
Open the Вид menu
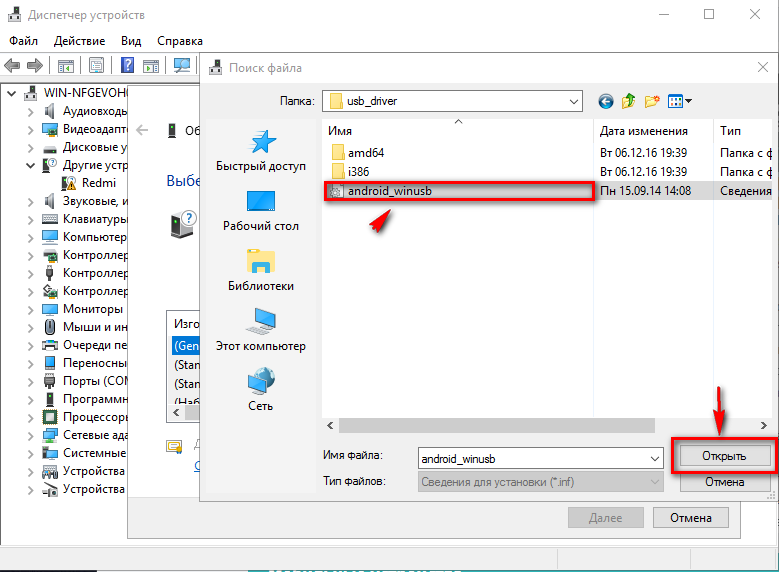point(131,41)
